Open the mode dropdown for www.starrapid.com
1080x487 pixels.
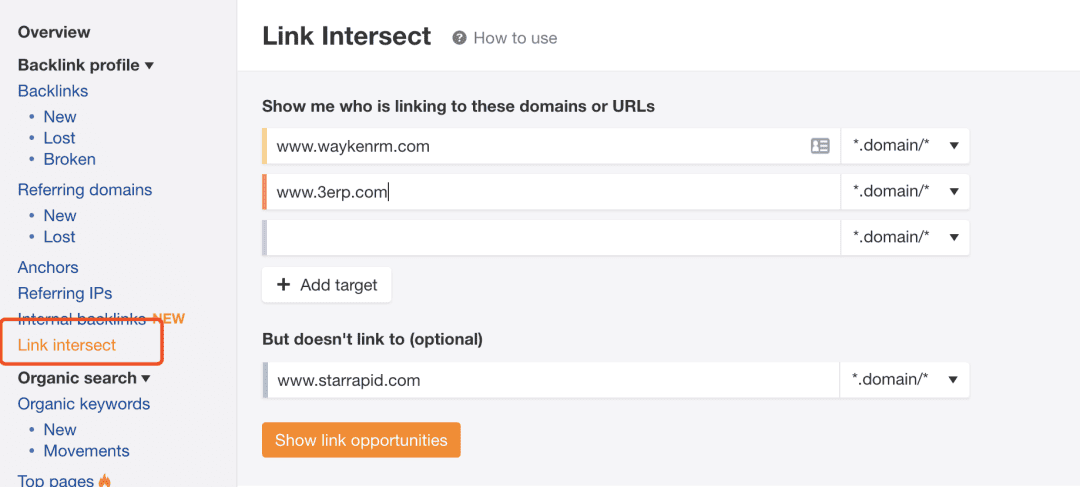pos(905,380)
